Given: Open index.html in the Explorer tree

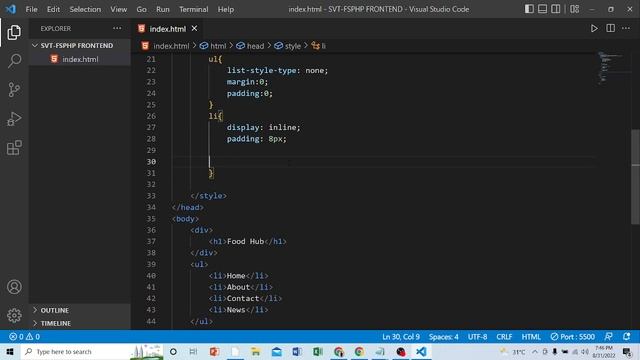Looking at the screenshot, I should pyautogui.click(x=80, y=59).
